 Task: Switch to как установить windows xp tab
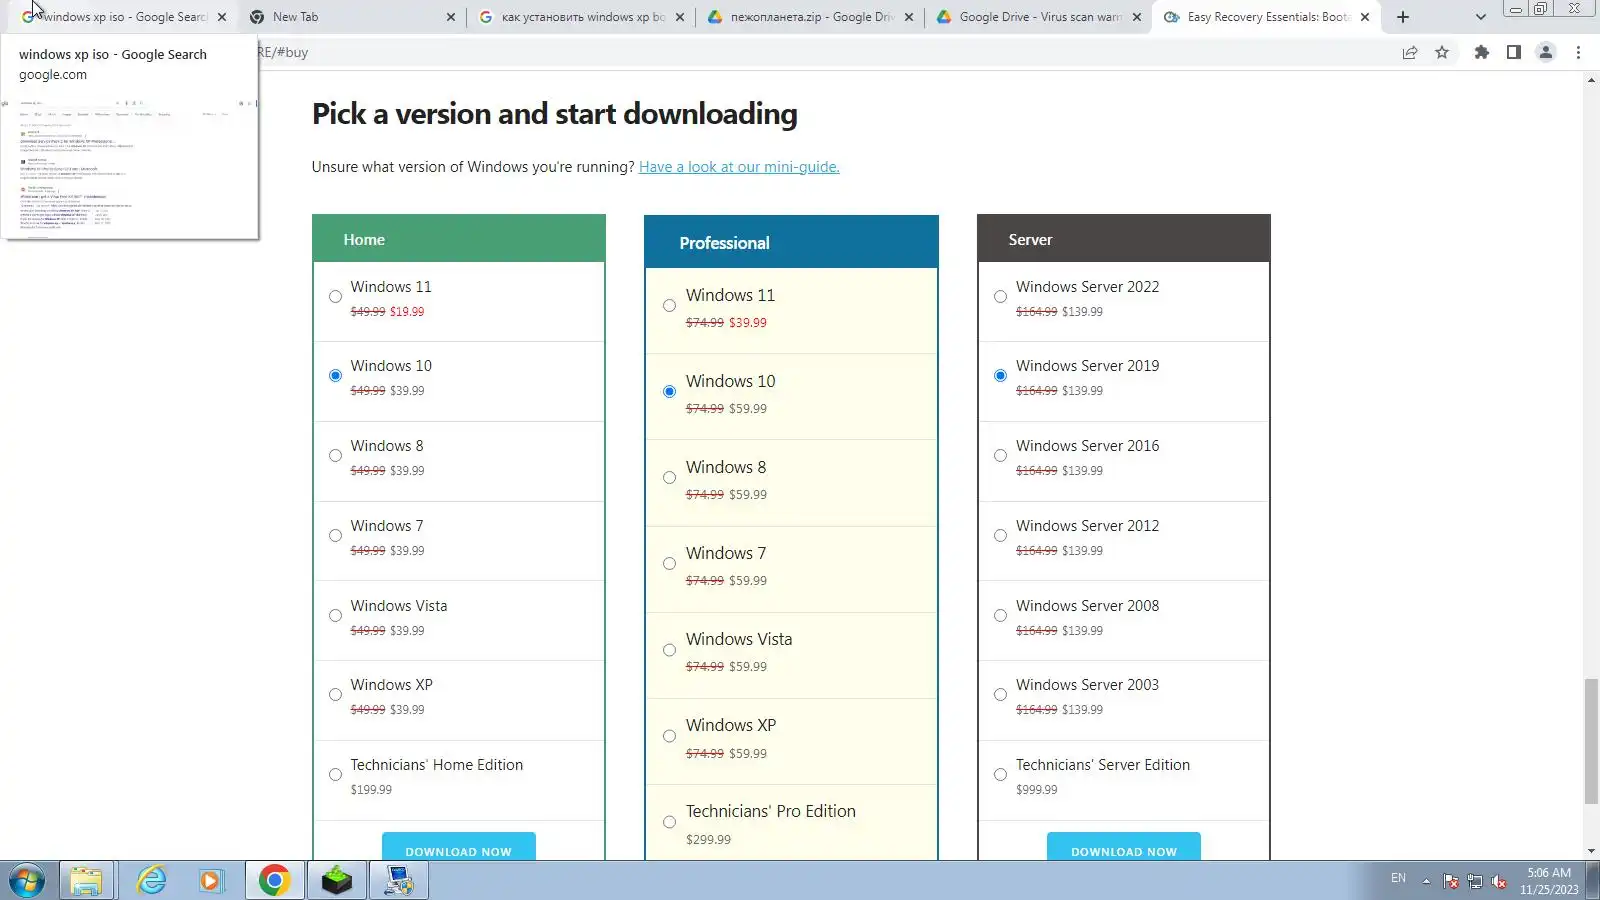(x=582, y=17)
